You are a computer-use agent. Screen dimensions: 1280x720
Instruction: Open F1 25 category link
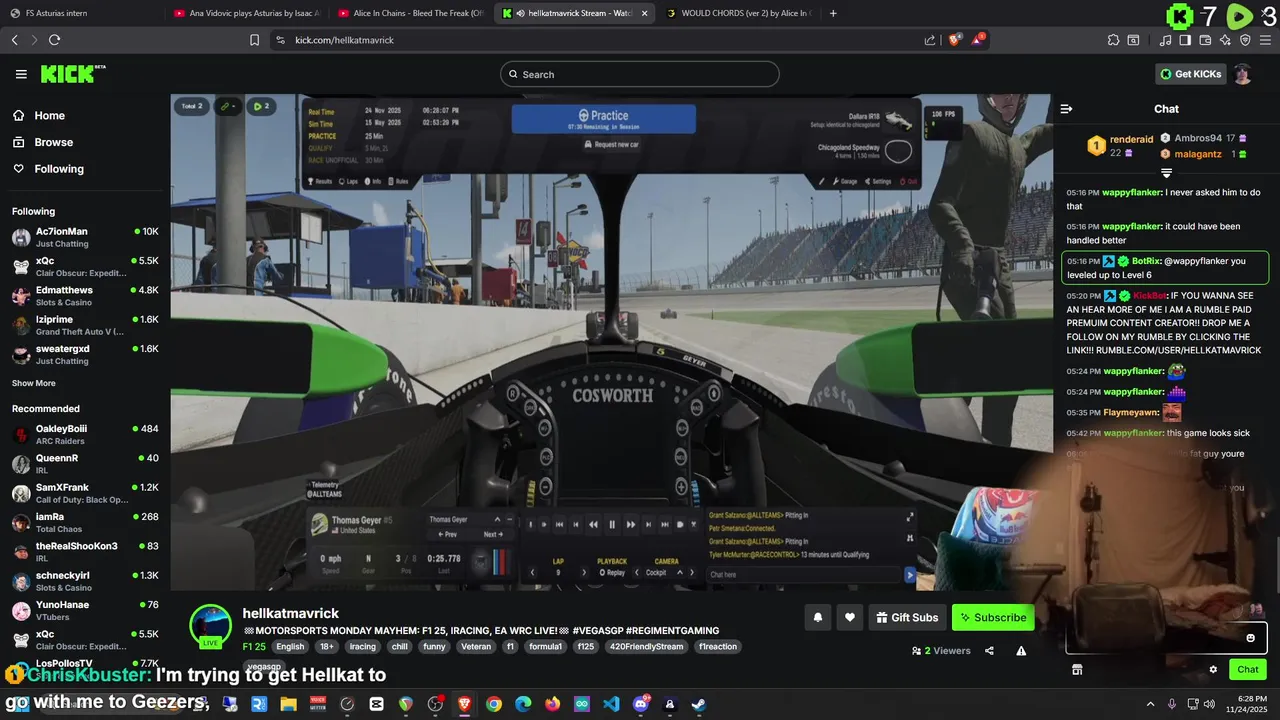[254, 647]
